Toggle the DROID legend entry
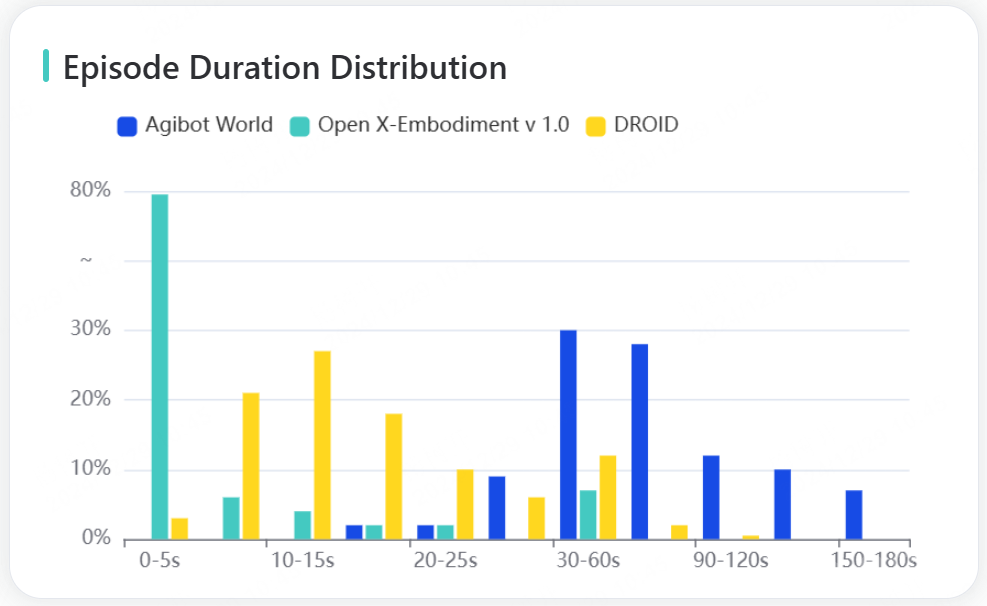The height and width of the screenshot is (606, 987). click(x=632, y=125)
